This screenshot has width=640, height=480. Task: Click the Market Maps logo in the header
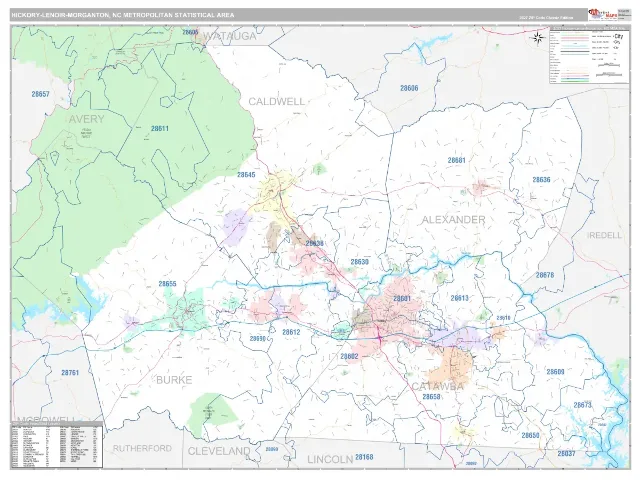[x=602, y=14]
